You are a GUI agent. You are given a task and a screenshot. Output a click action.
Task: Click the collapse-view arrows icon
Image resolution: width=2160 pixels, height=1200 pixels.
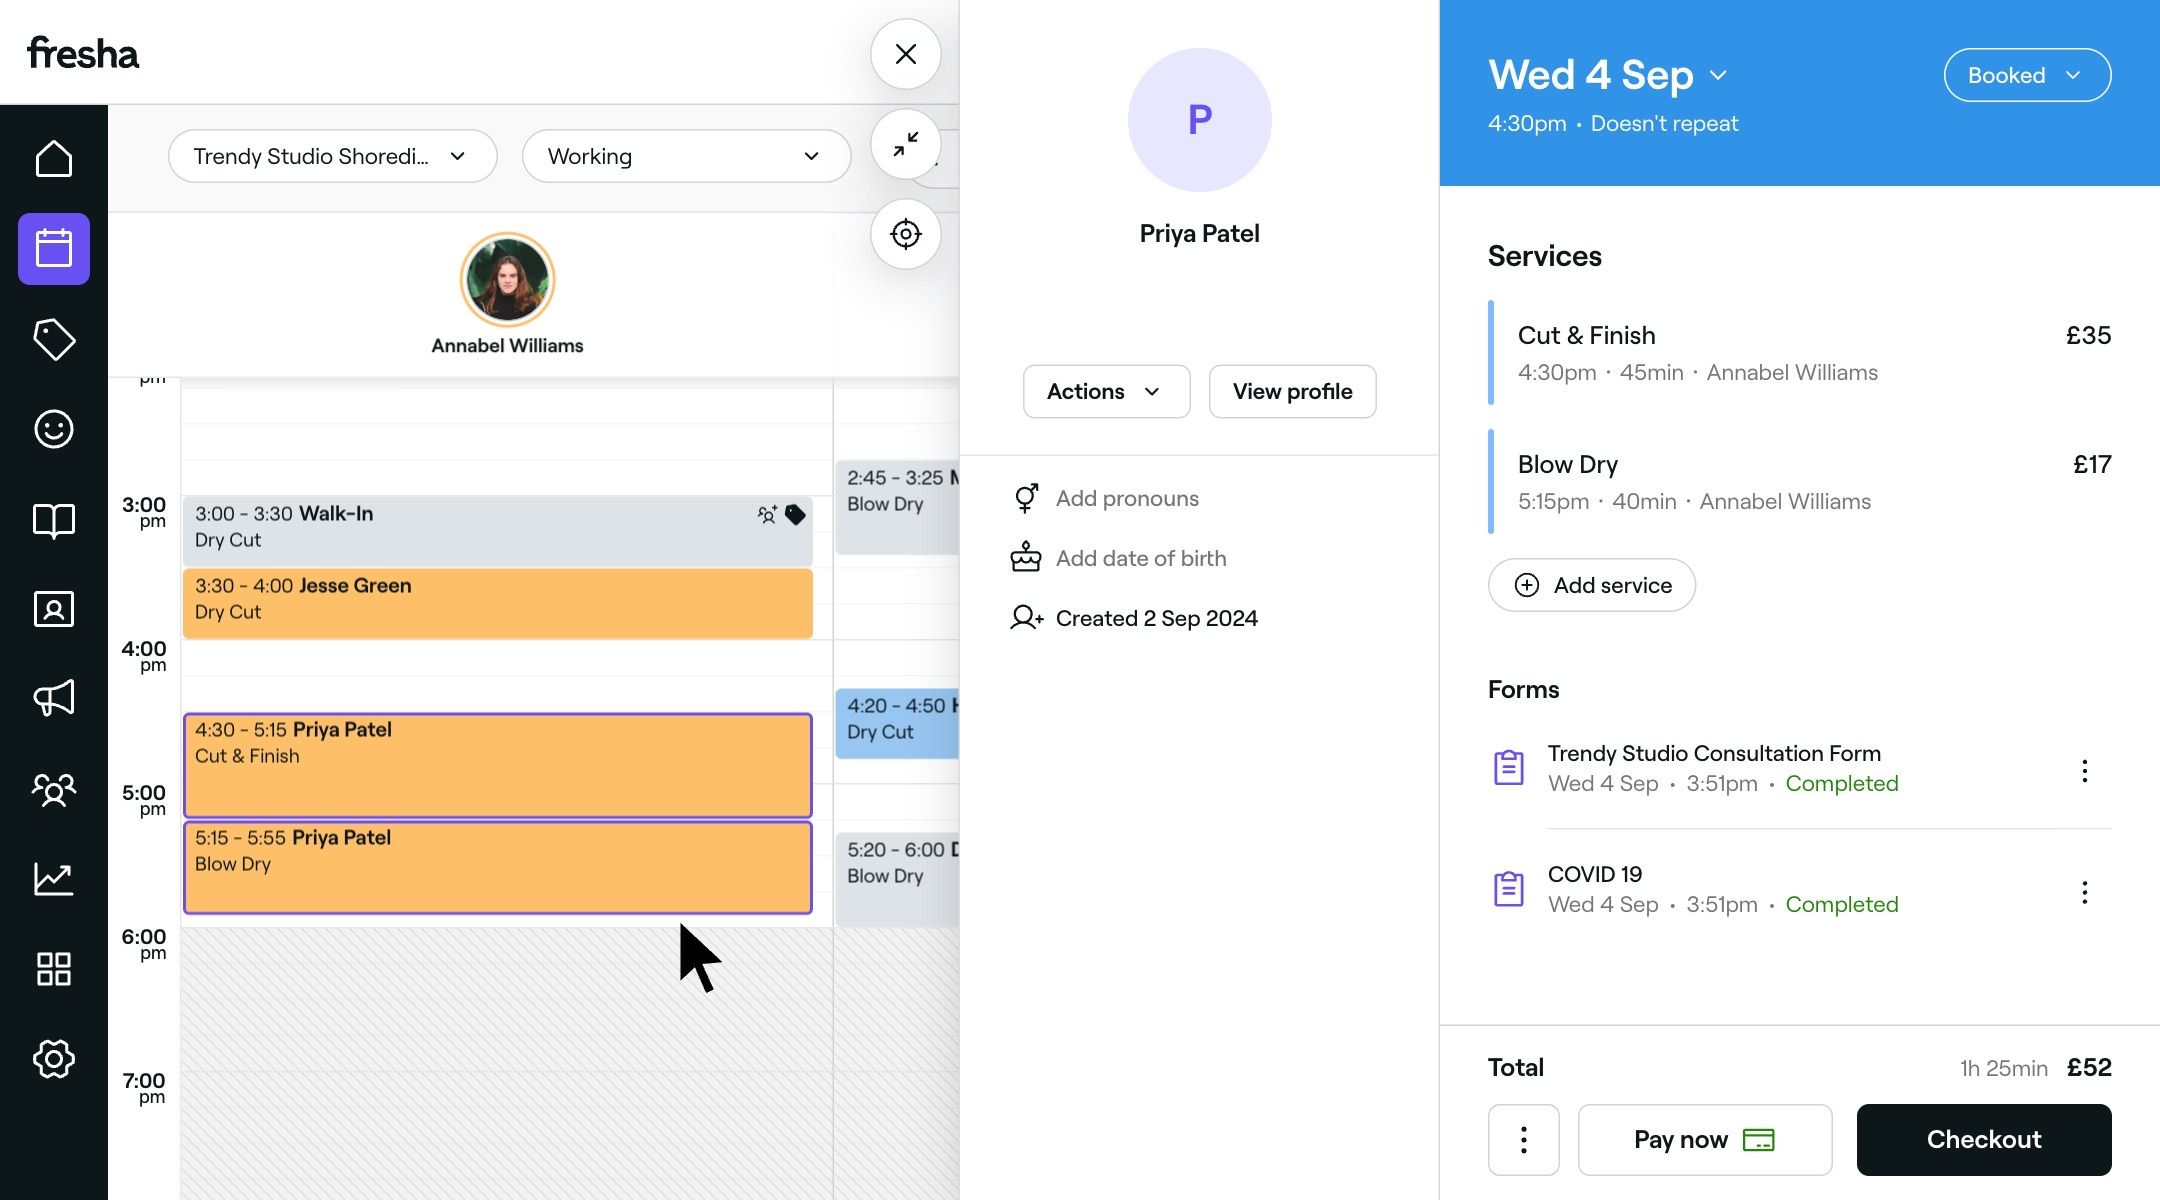tap(905, 145)
